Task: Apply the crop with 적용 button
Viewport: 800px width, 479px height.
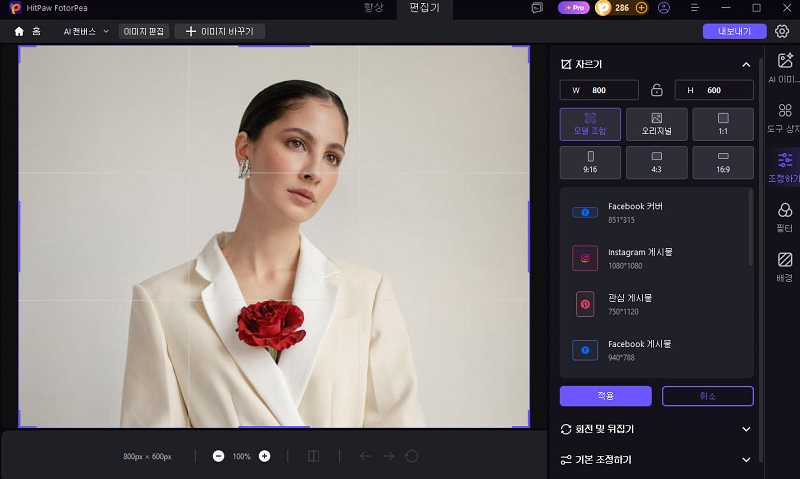Action: click(x=606, y=396)
